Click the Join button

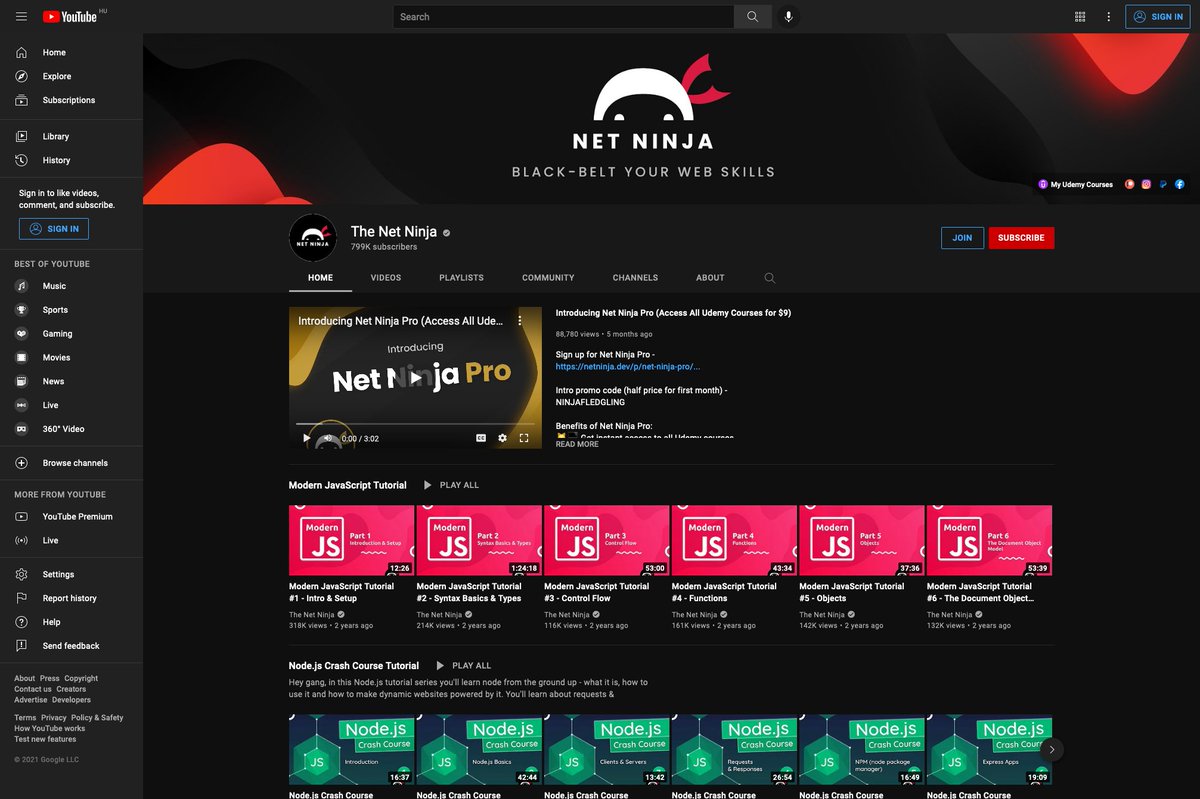962,238
